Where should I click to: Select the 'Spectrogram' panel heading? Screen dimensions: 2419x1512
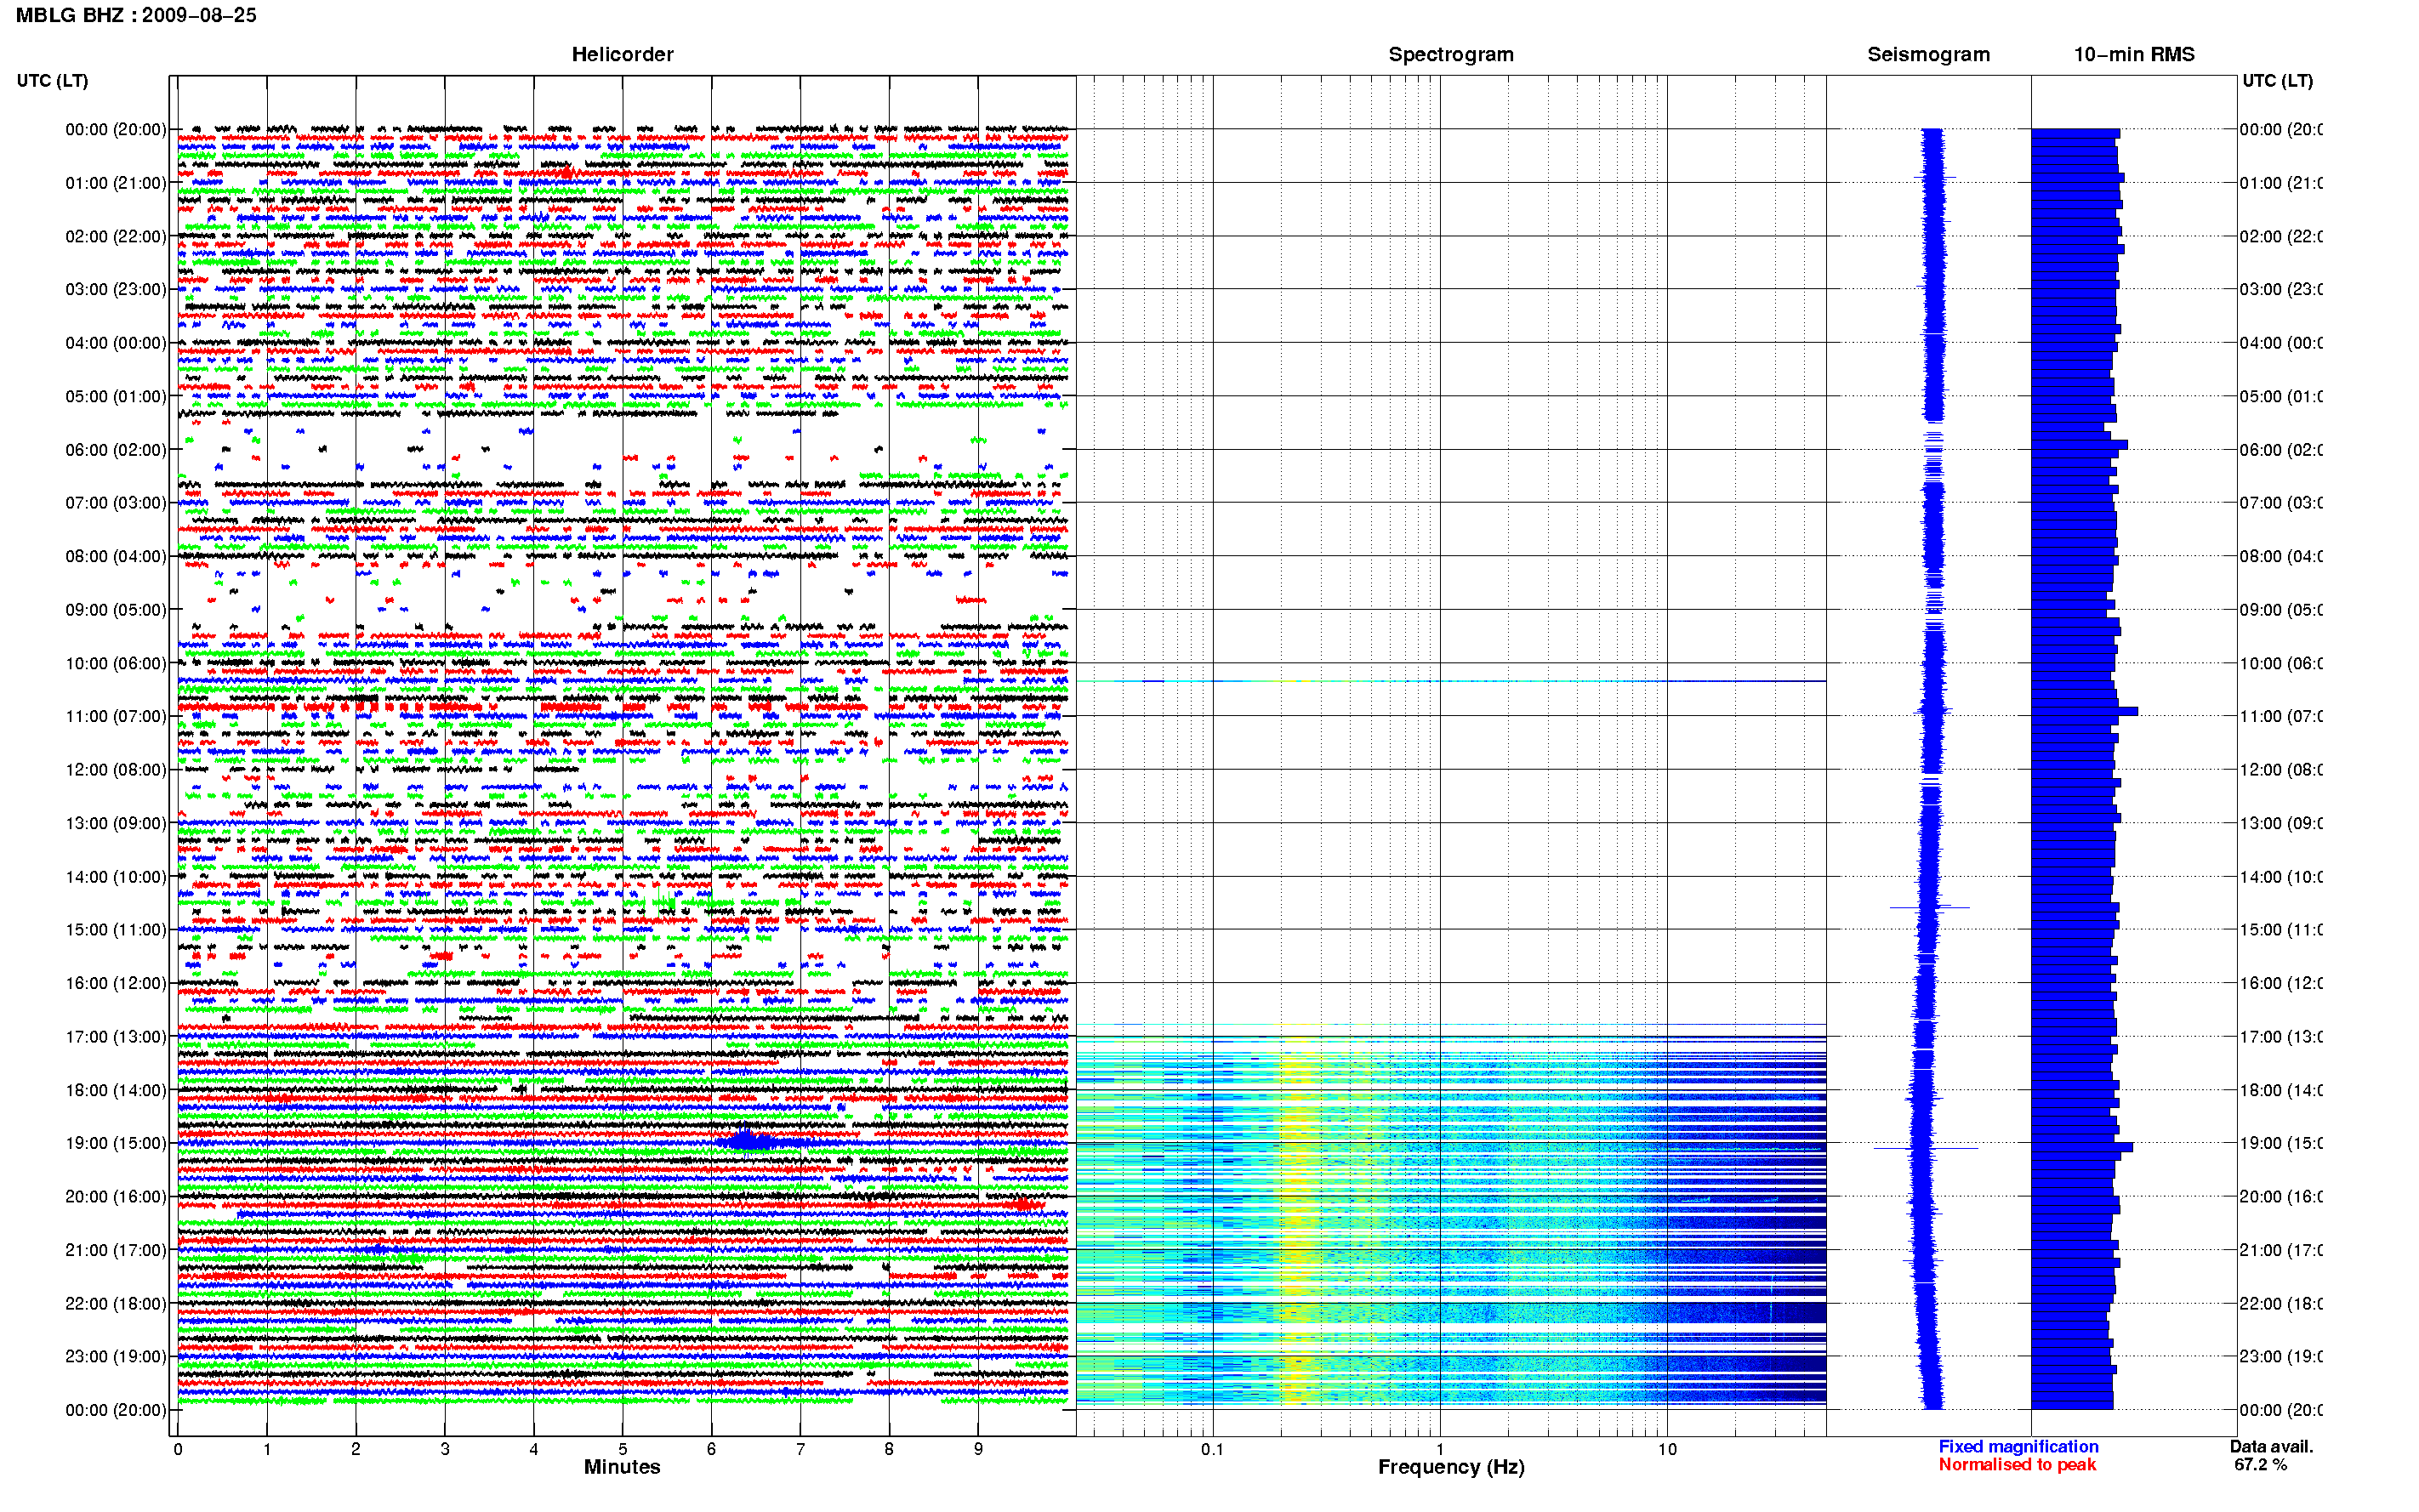point(1451,54)
